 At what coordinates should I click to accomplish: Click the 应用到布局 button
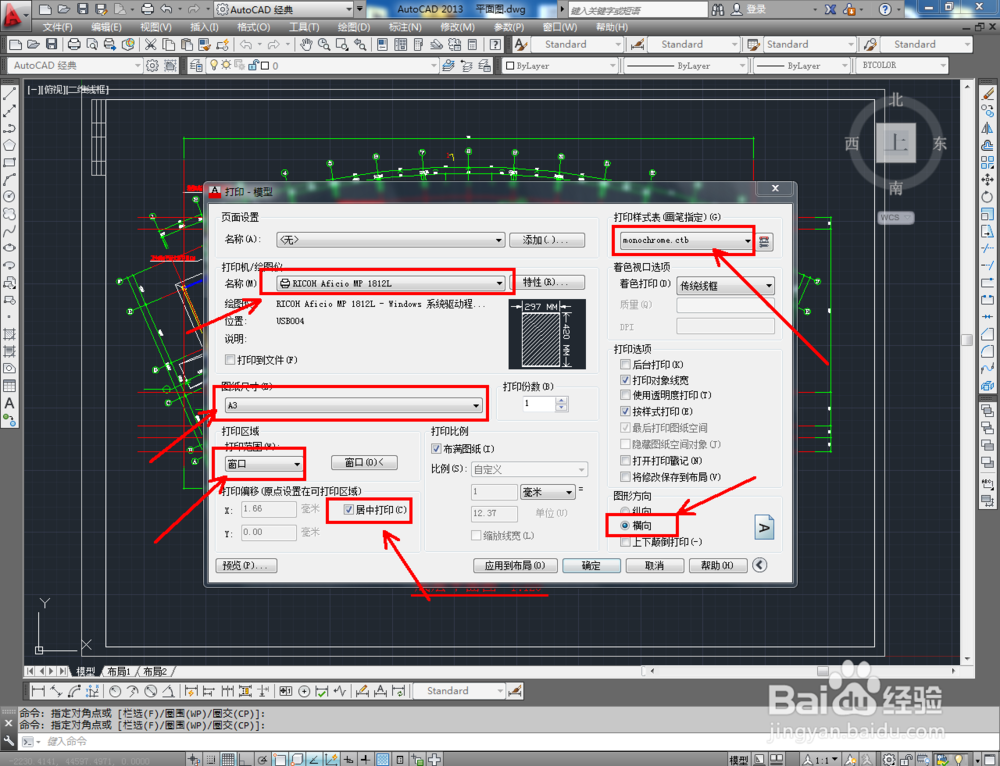point(515,565)
